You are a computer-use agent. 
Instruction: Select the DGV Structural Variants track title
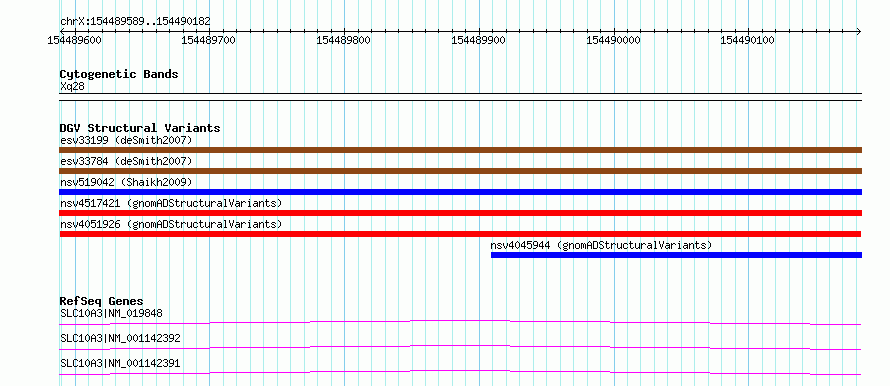[140, 128]
